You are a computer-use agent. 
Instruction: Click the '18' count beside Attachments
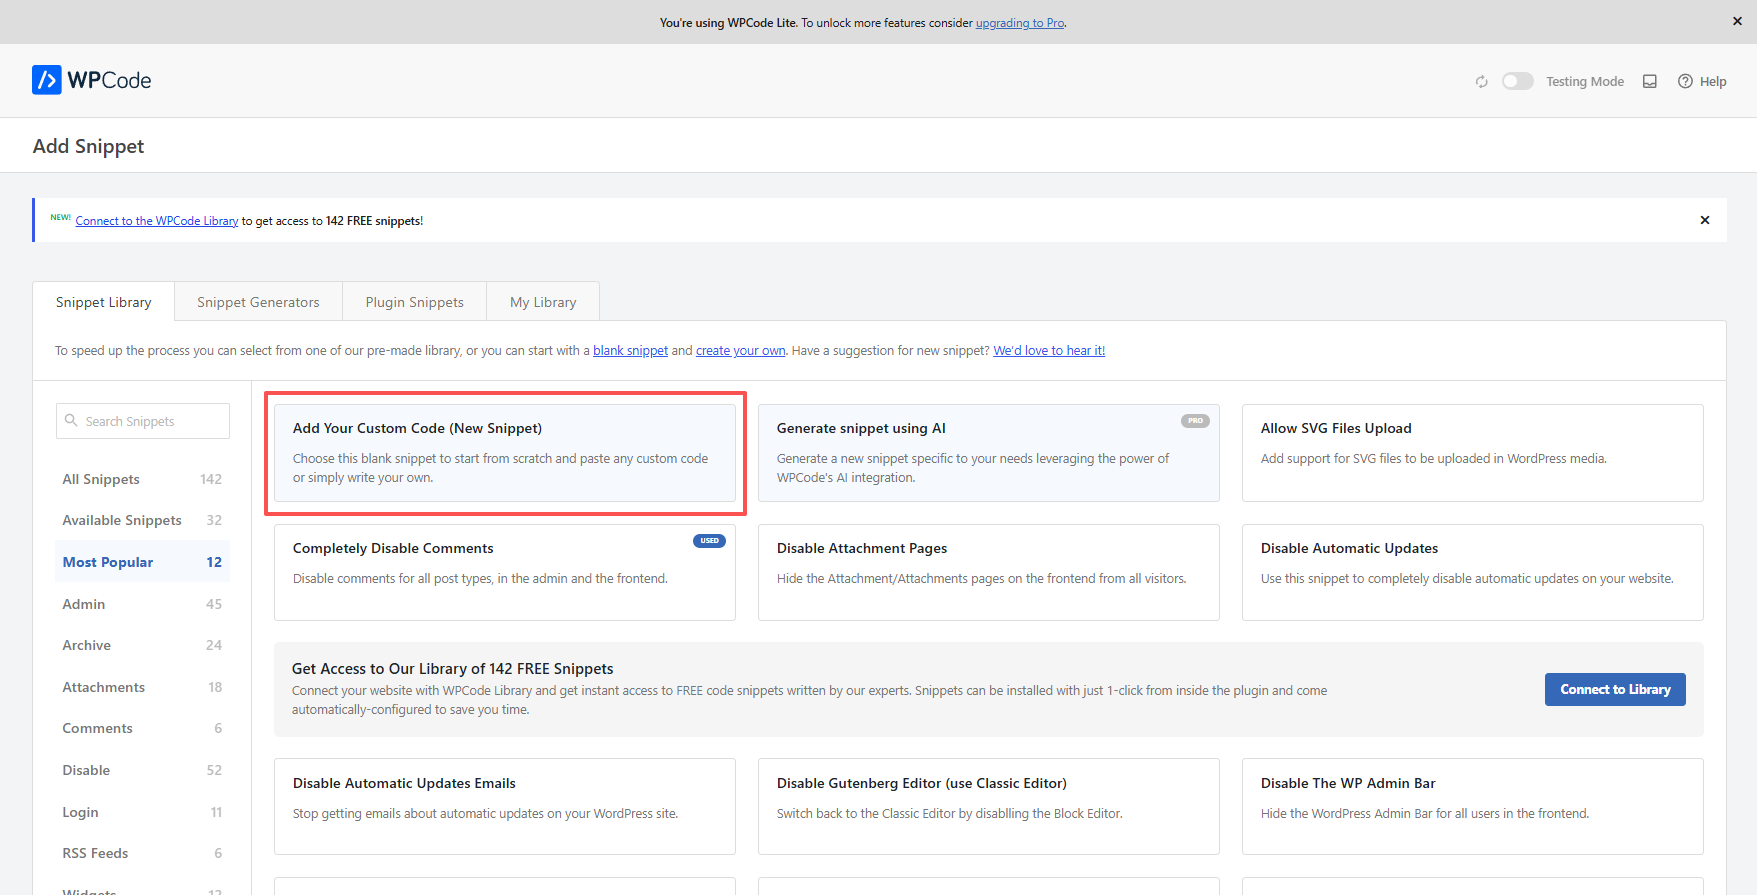pyautogui.click(x=215, y=687)
